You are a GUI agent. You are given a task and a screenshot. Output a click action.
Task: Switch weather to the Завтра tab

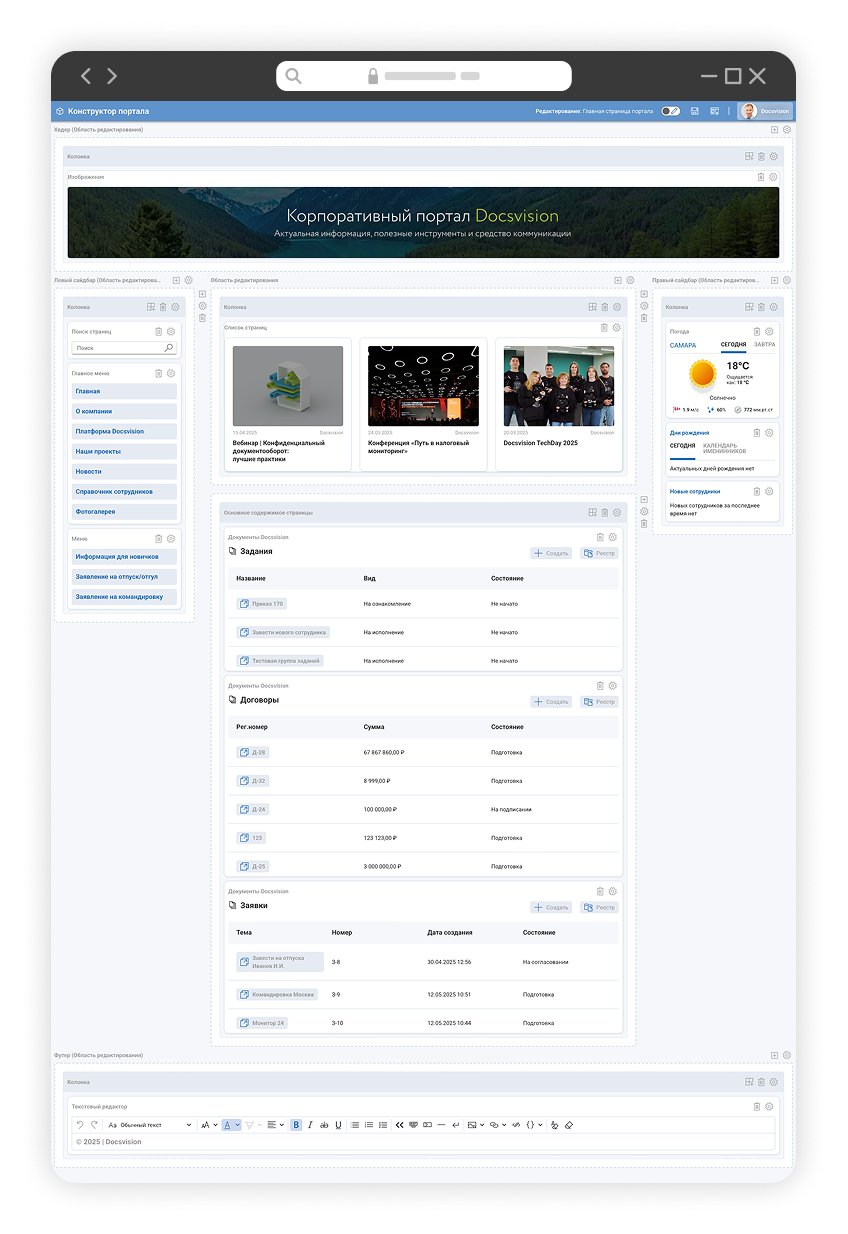(764, 345)
